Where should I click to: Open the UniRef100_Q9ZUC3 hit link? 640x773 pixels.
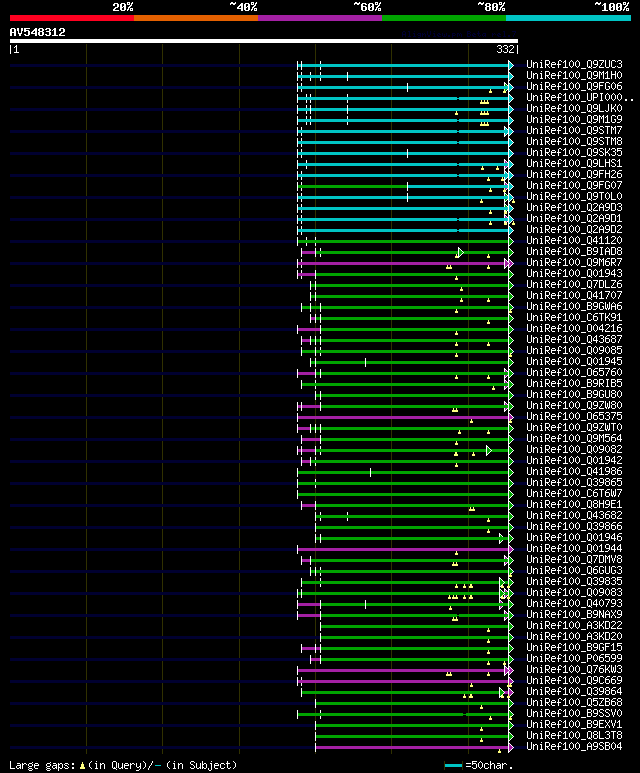574,65
